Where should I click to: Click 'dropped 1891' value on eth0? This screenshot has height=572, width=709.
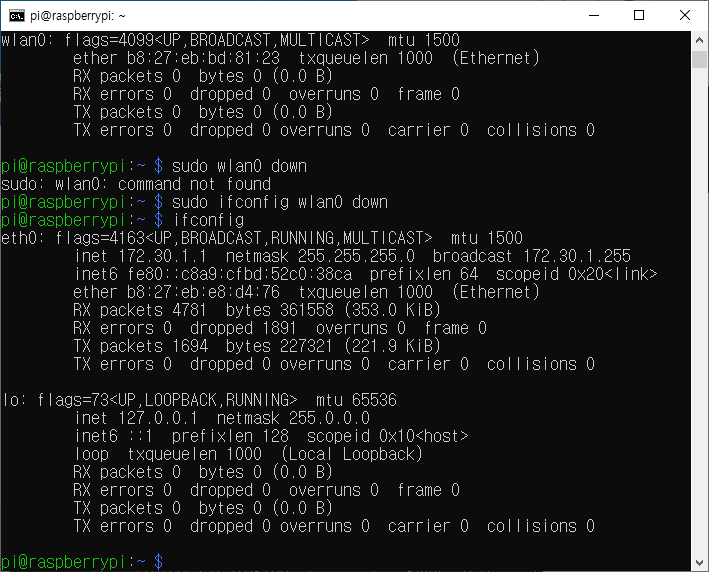(x=243, y=328)
